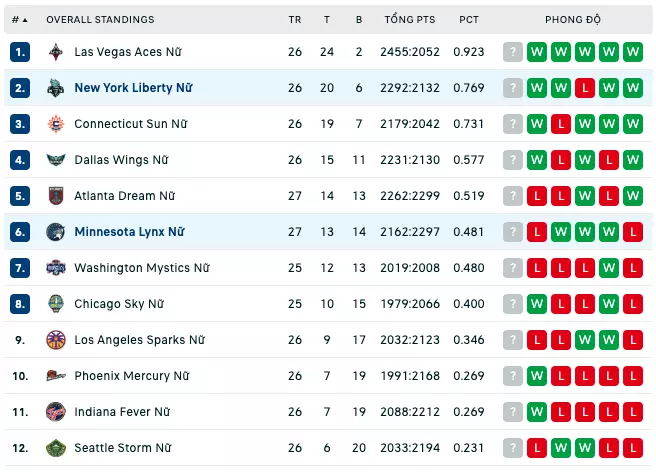656x472 pixels.
Task: Sort by the TỔNG PTS column header
Action: tap(410, 19)
